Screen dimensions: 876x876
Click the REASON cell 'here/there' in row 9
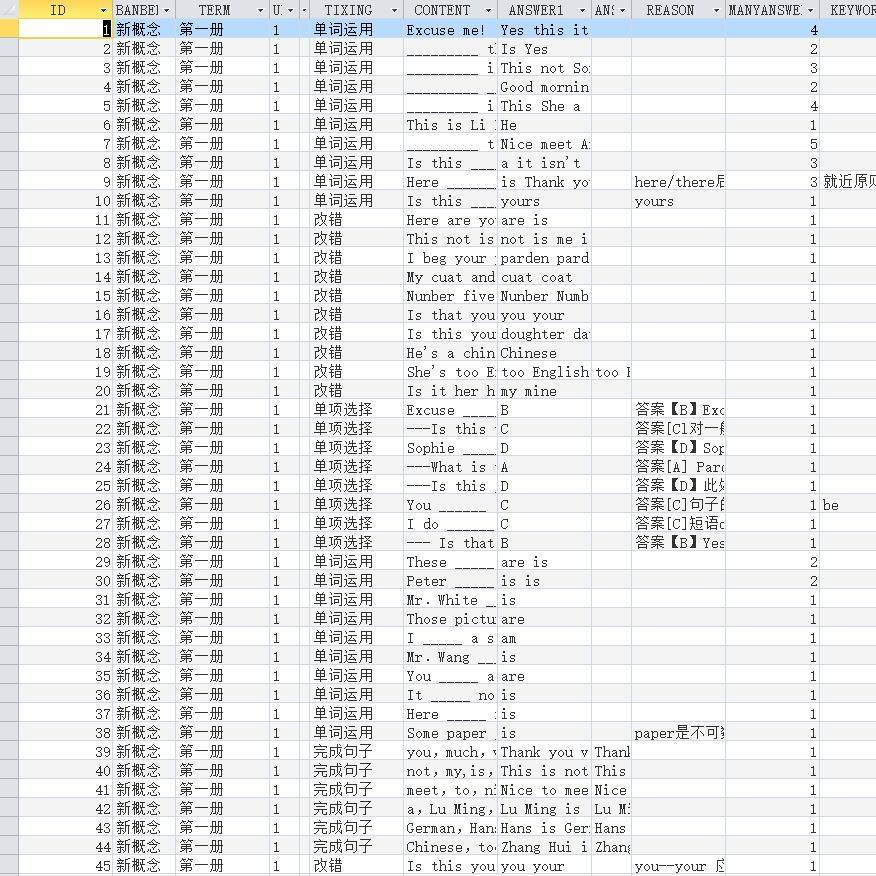678,182
